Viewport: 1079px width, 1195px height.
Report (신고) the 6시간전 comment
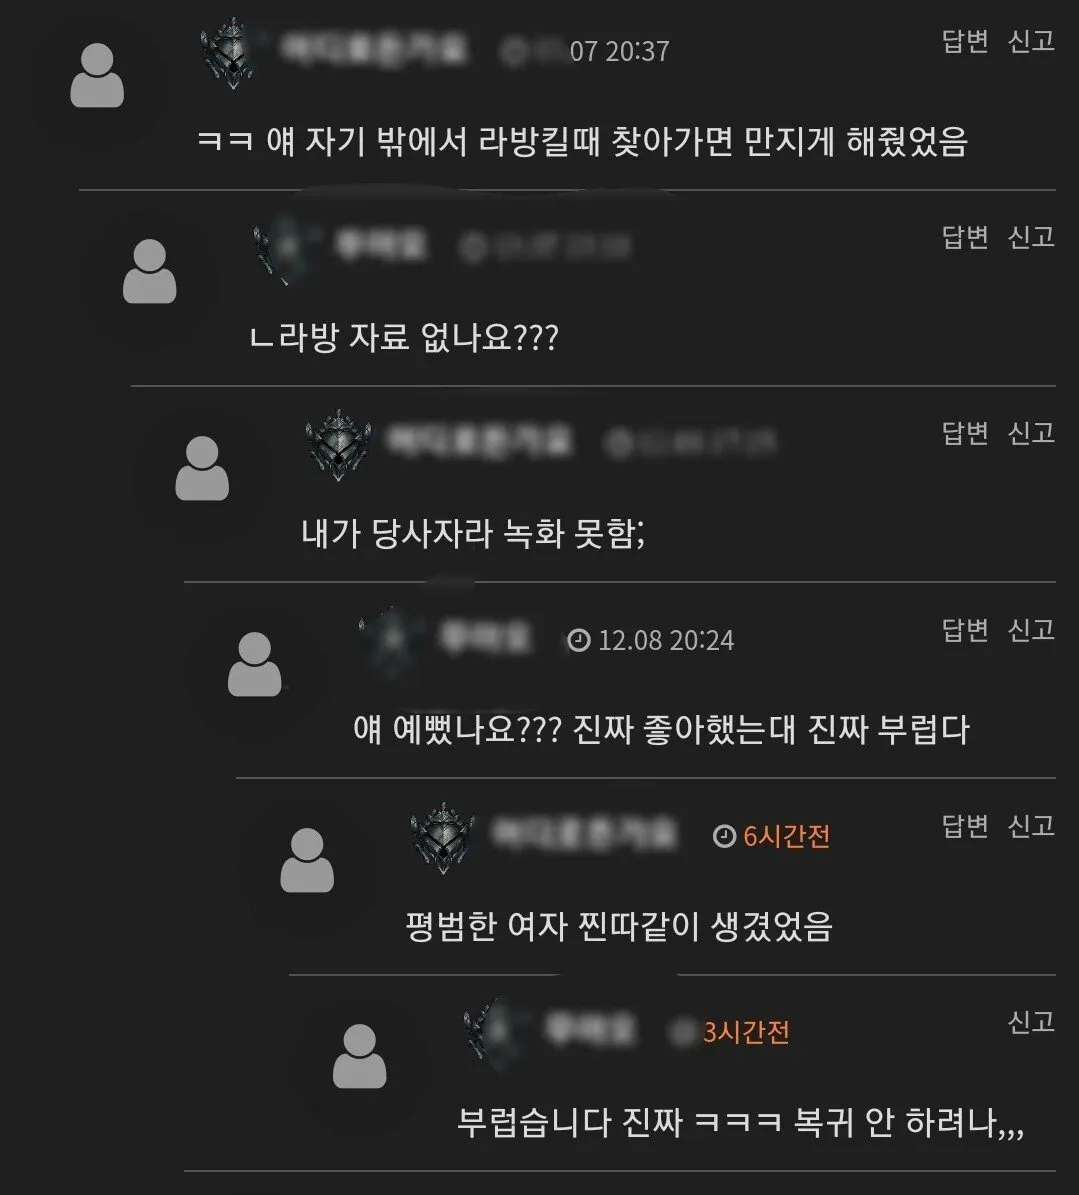tap(1031, 825)
